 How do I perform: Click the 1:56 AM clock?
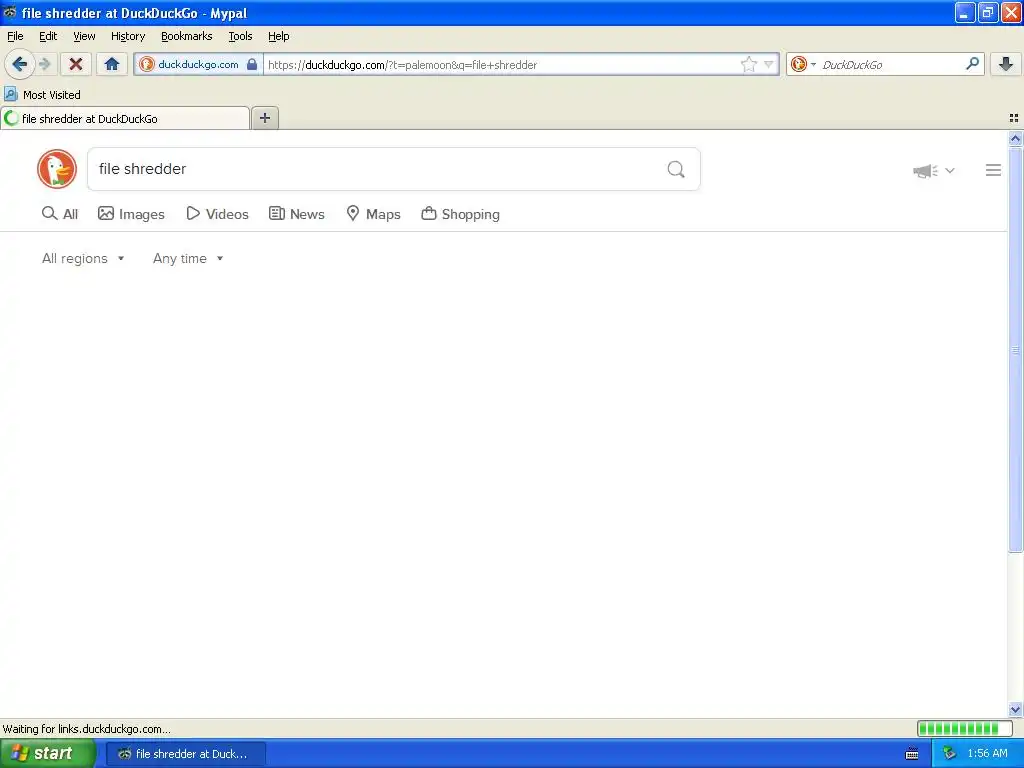click(987, 754)
